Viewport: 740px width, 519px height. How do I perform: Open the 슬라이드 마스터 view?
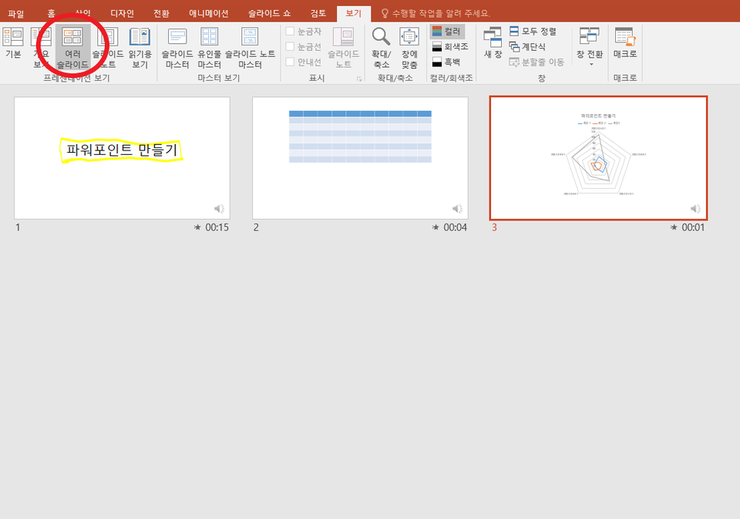point(177,47)
